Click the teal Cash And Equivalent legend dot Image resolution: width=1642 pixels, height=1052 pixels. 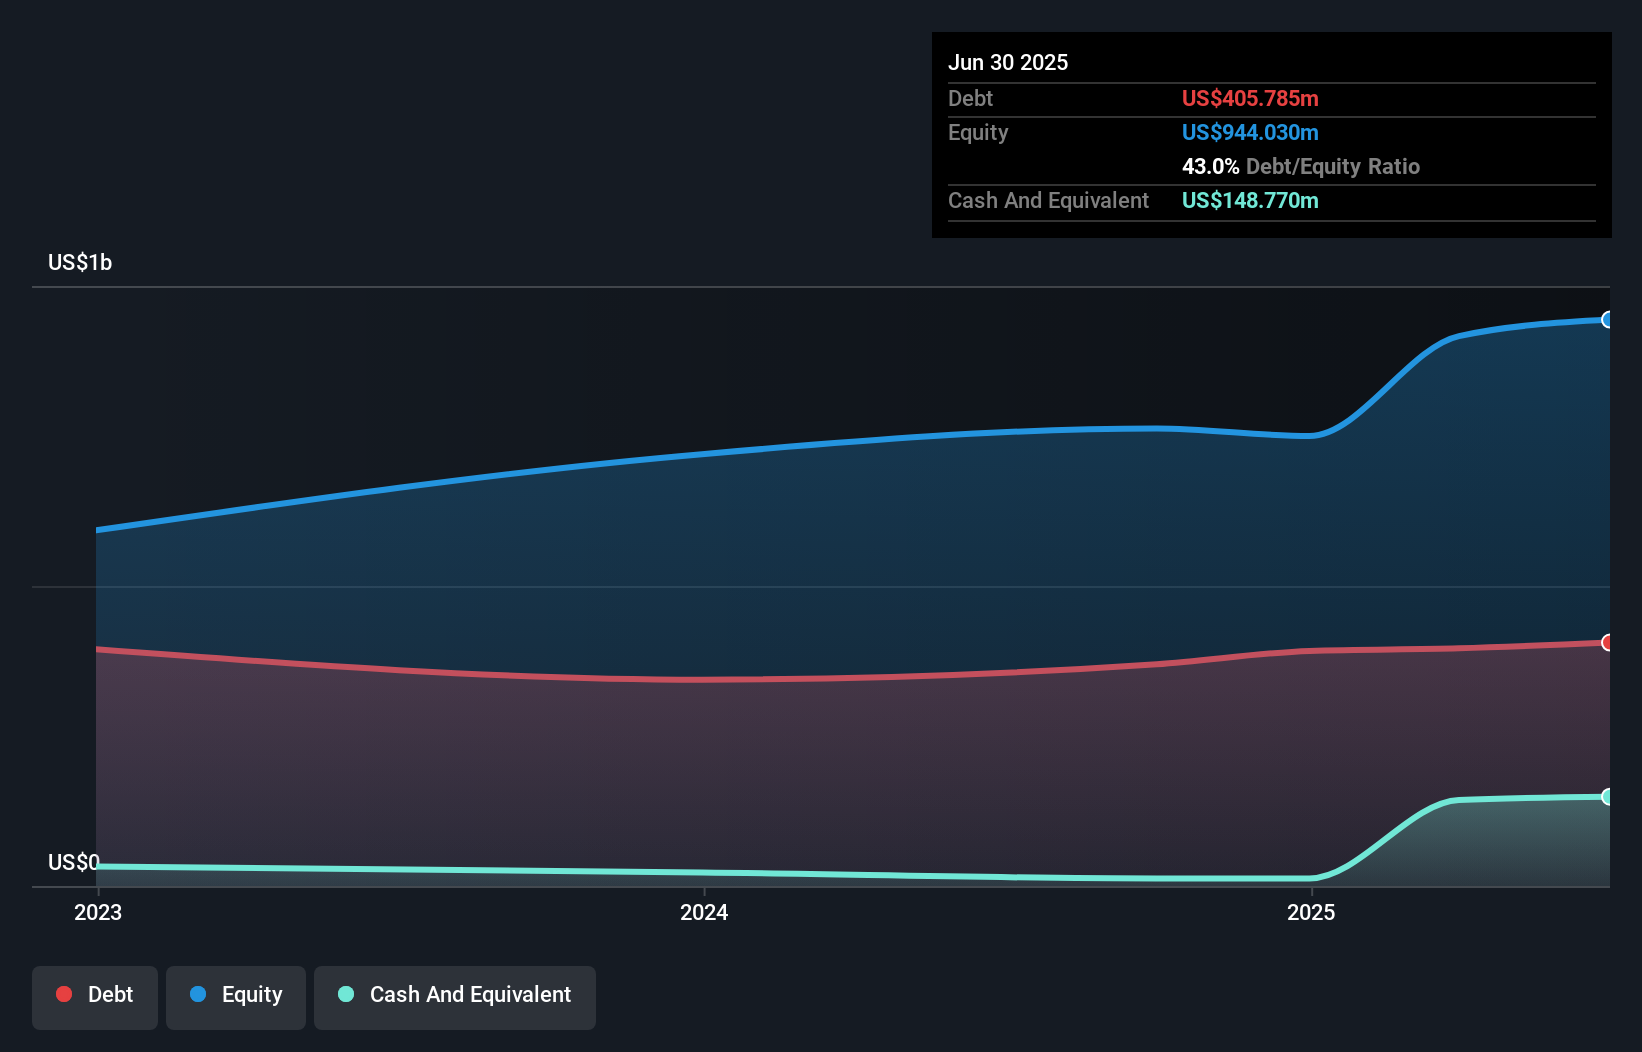pyautogui.click(x=345, y=994)
